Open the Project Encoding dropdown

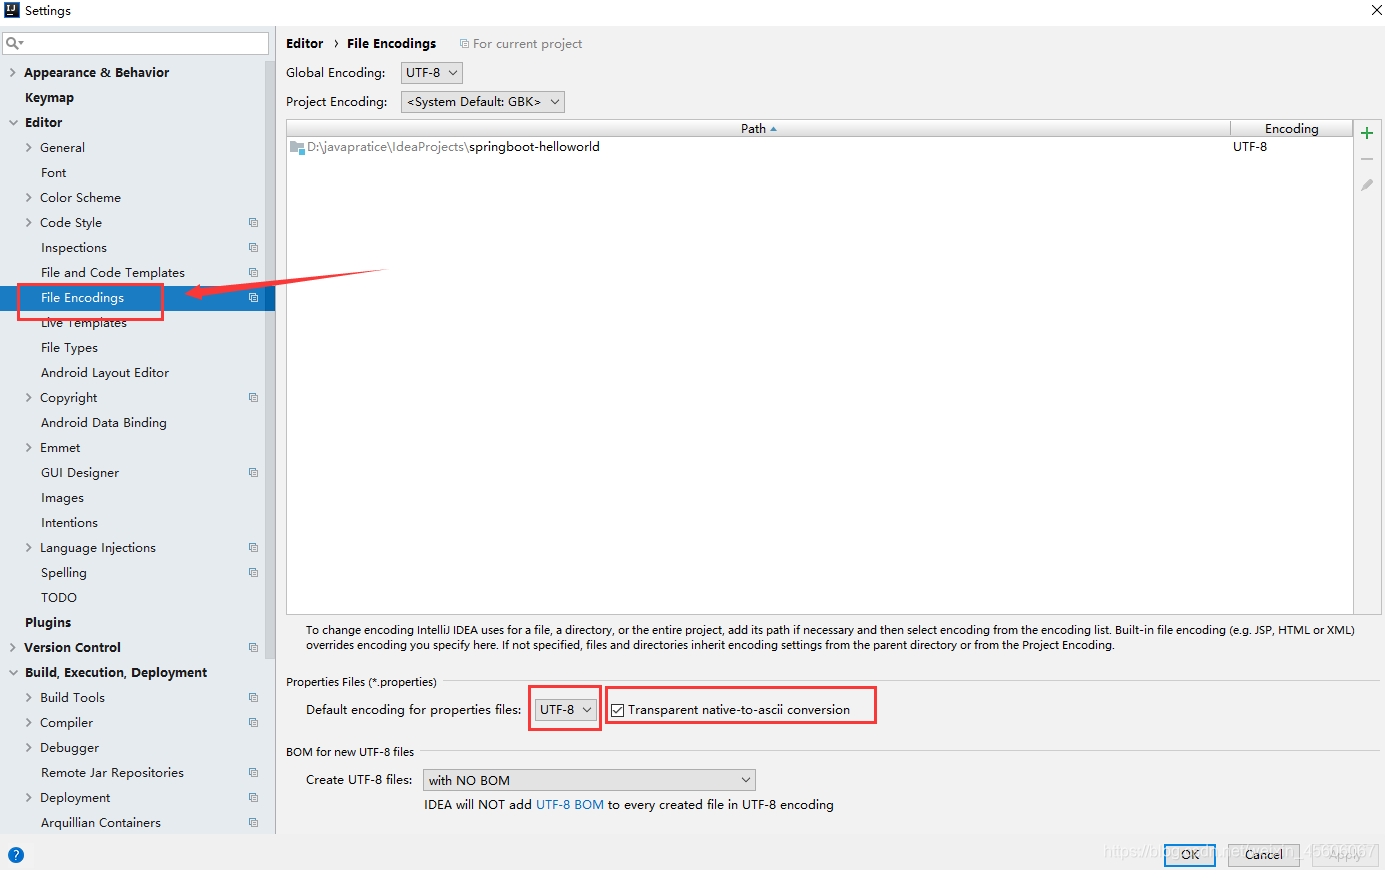pyautogui.click(x=483, y=102)
